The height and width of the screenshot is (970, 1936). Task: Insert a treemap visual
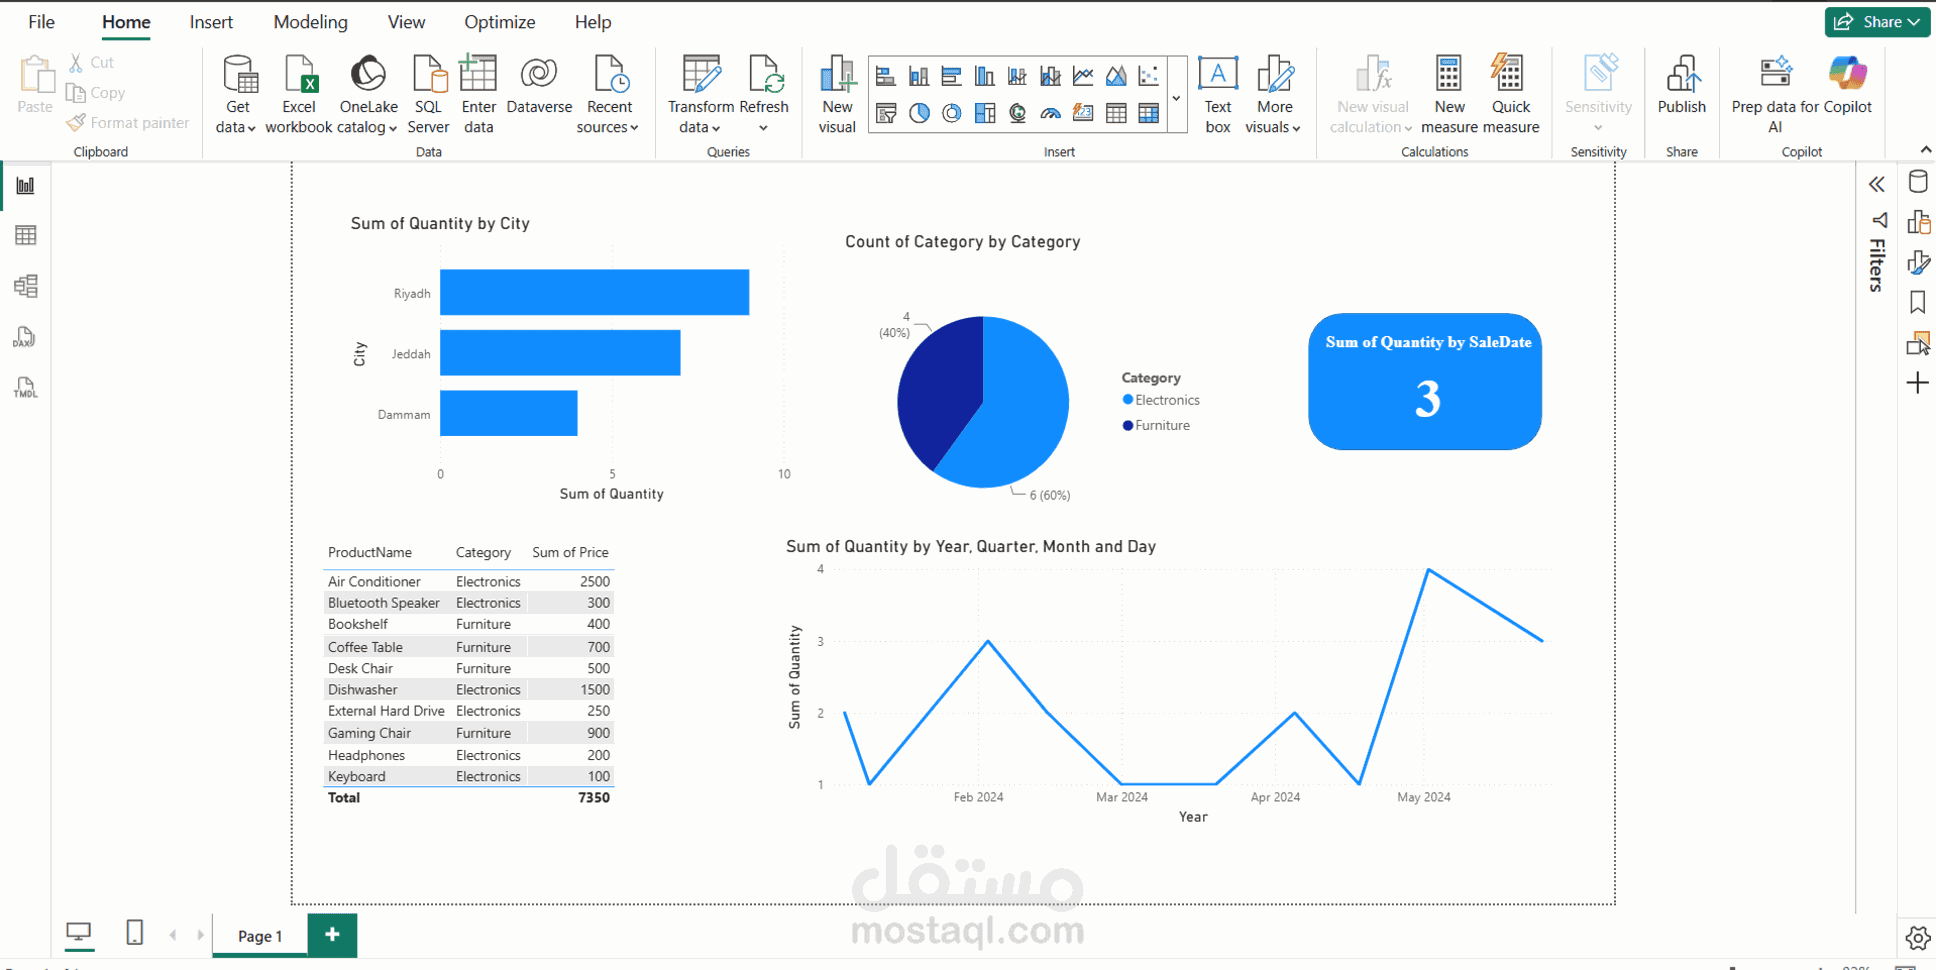pos(984,113)
